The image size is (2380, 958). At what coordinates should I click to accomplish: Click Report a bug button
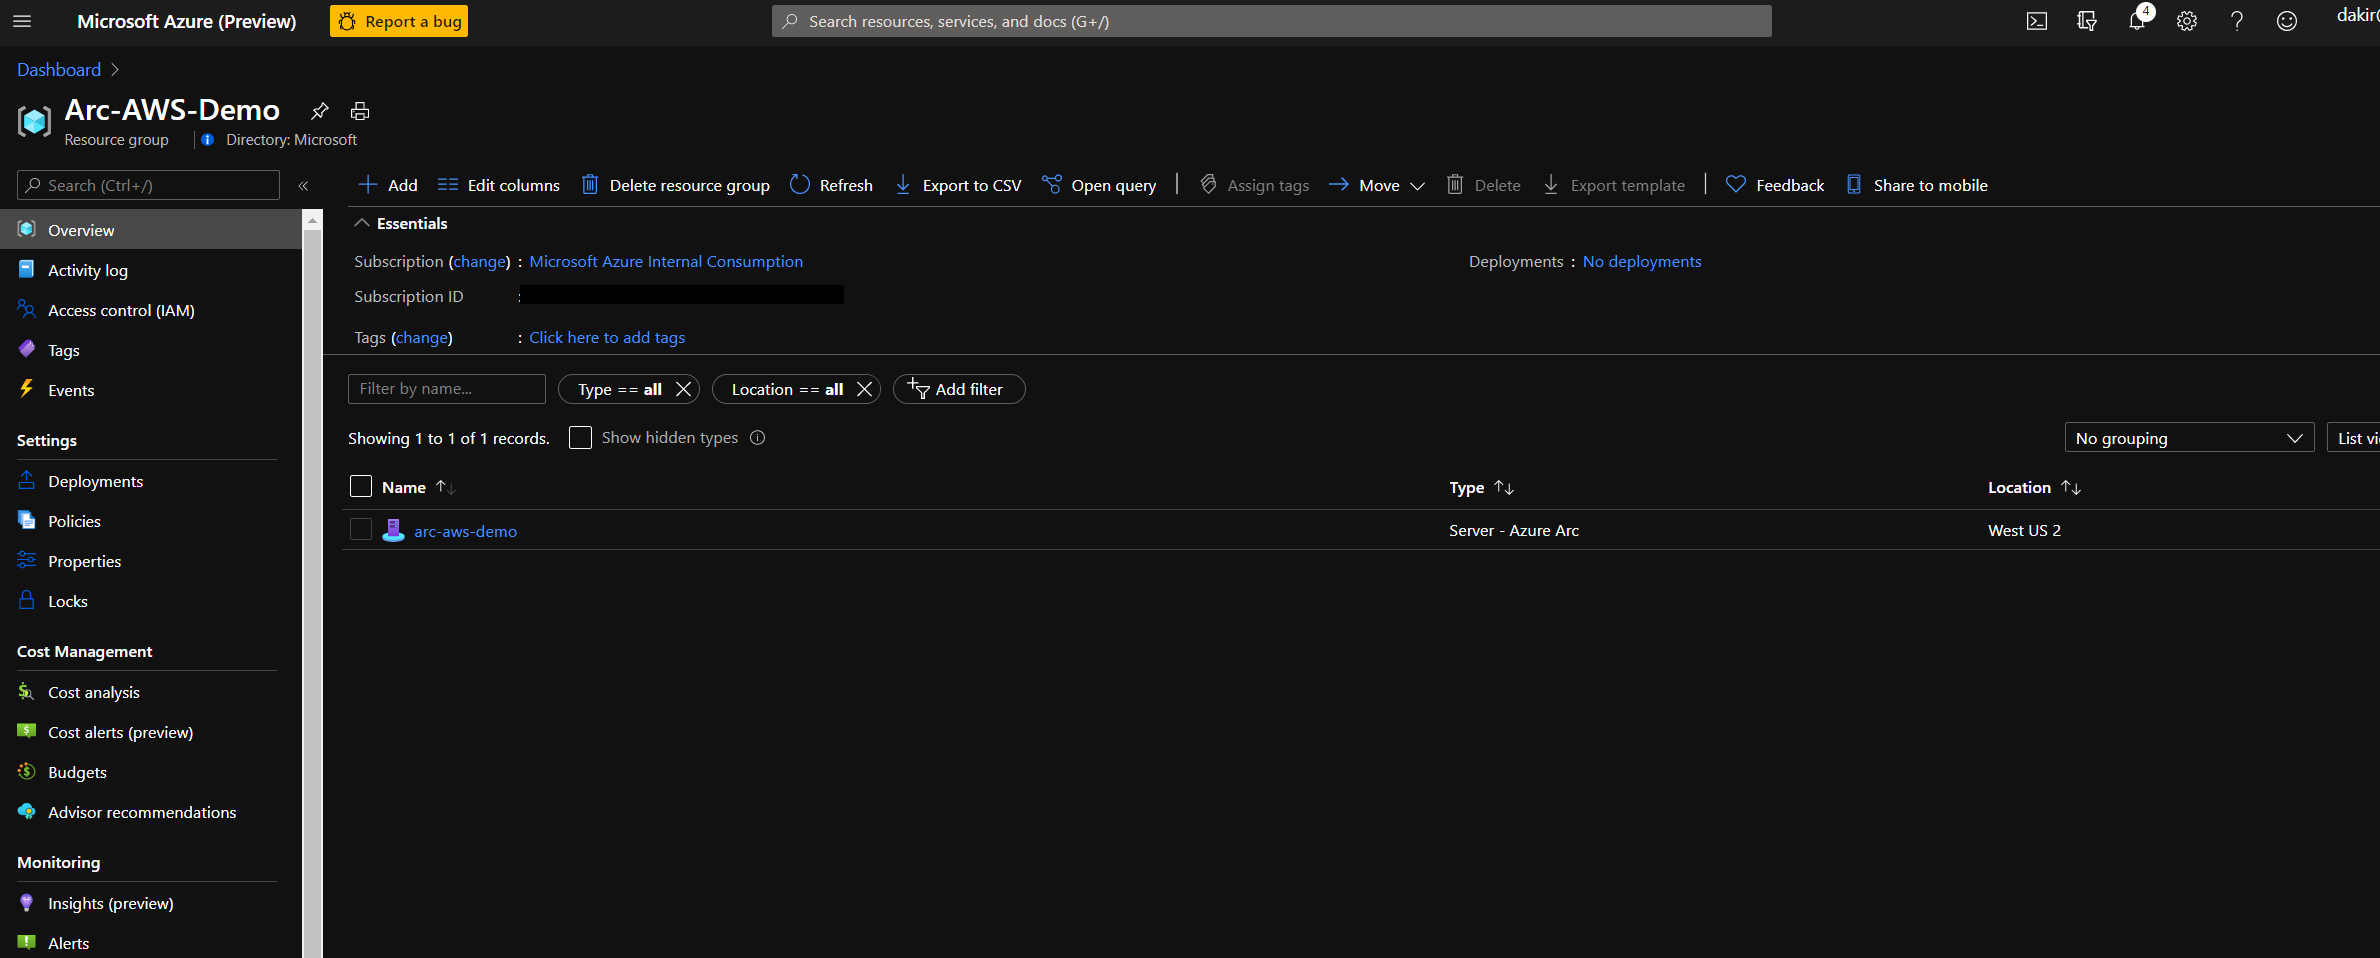[399, 21]
